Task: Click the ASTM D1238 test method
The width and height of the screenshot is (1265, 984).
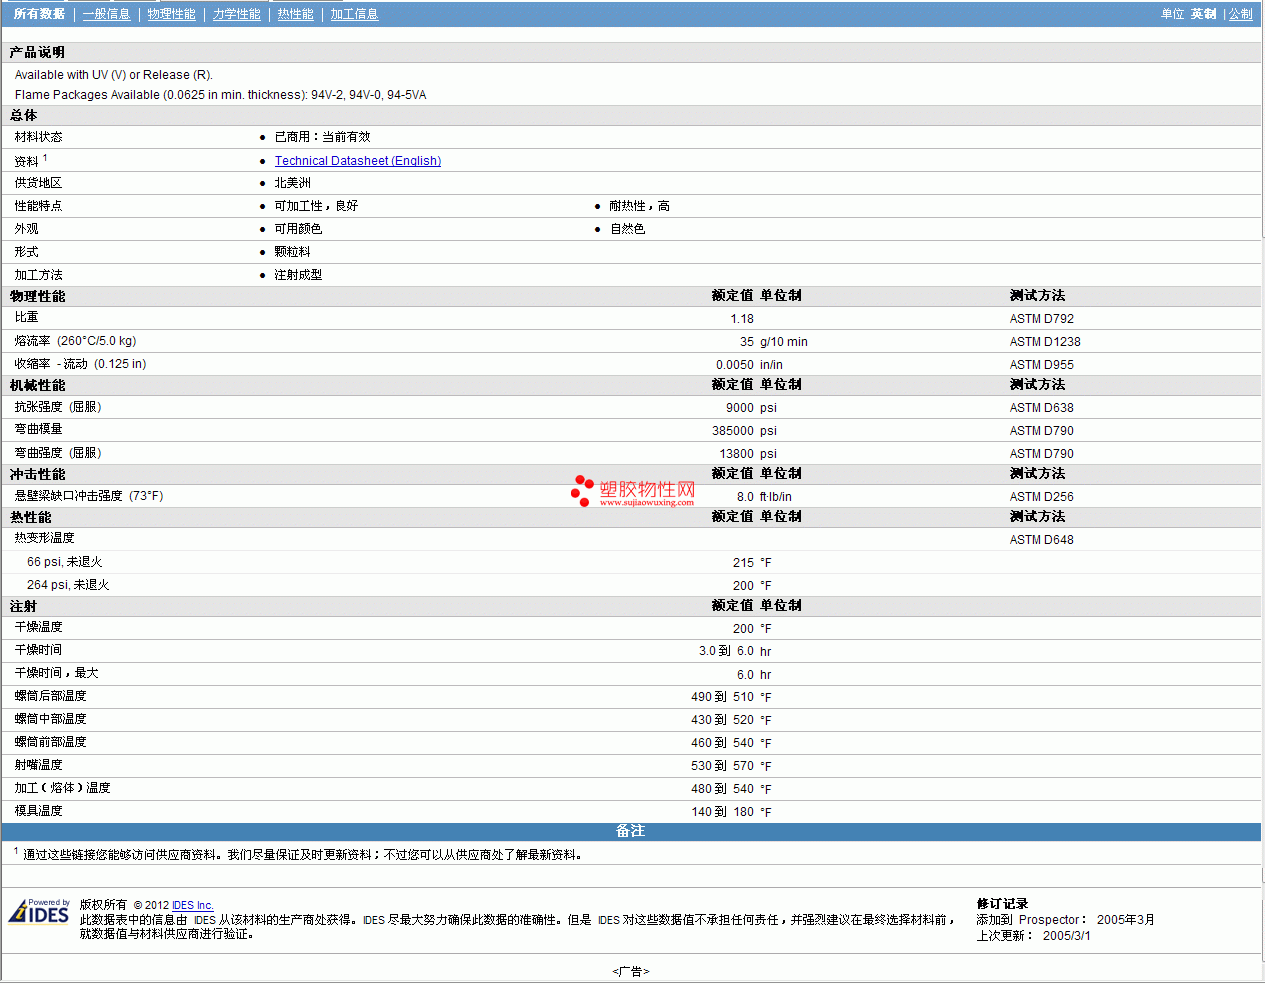Action: [x=1045, y=342]
